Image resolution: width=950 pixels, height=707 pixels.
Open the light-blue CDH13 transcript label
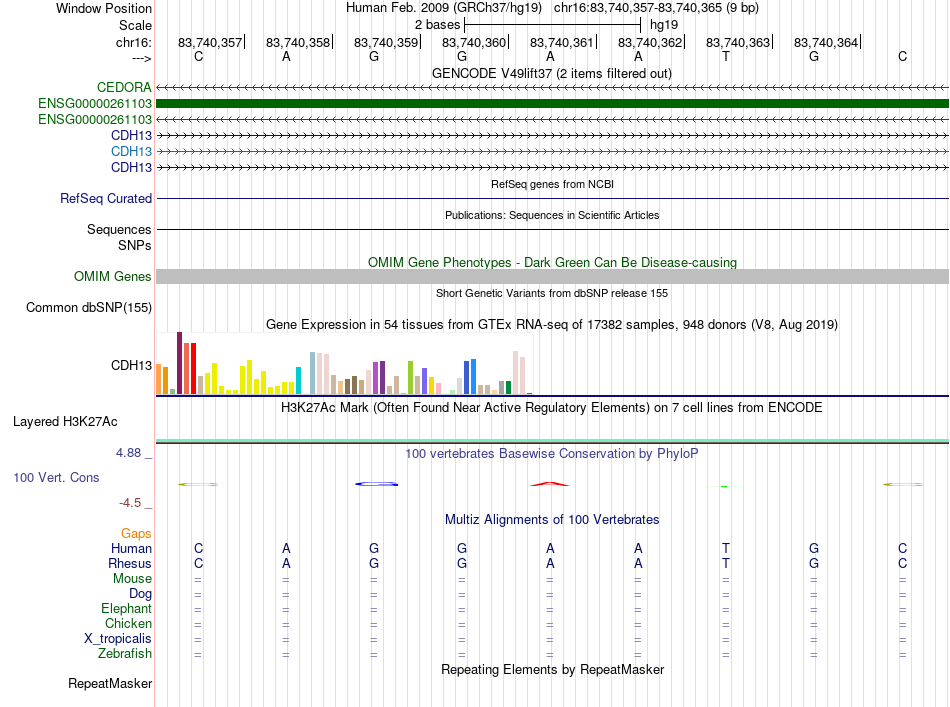point(131,151)
